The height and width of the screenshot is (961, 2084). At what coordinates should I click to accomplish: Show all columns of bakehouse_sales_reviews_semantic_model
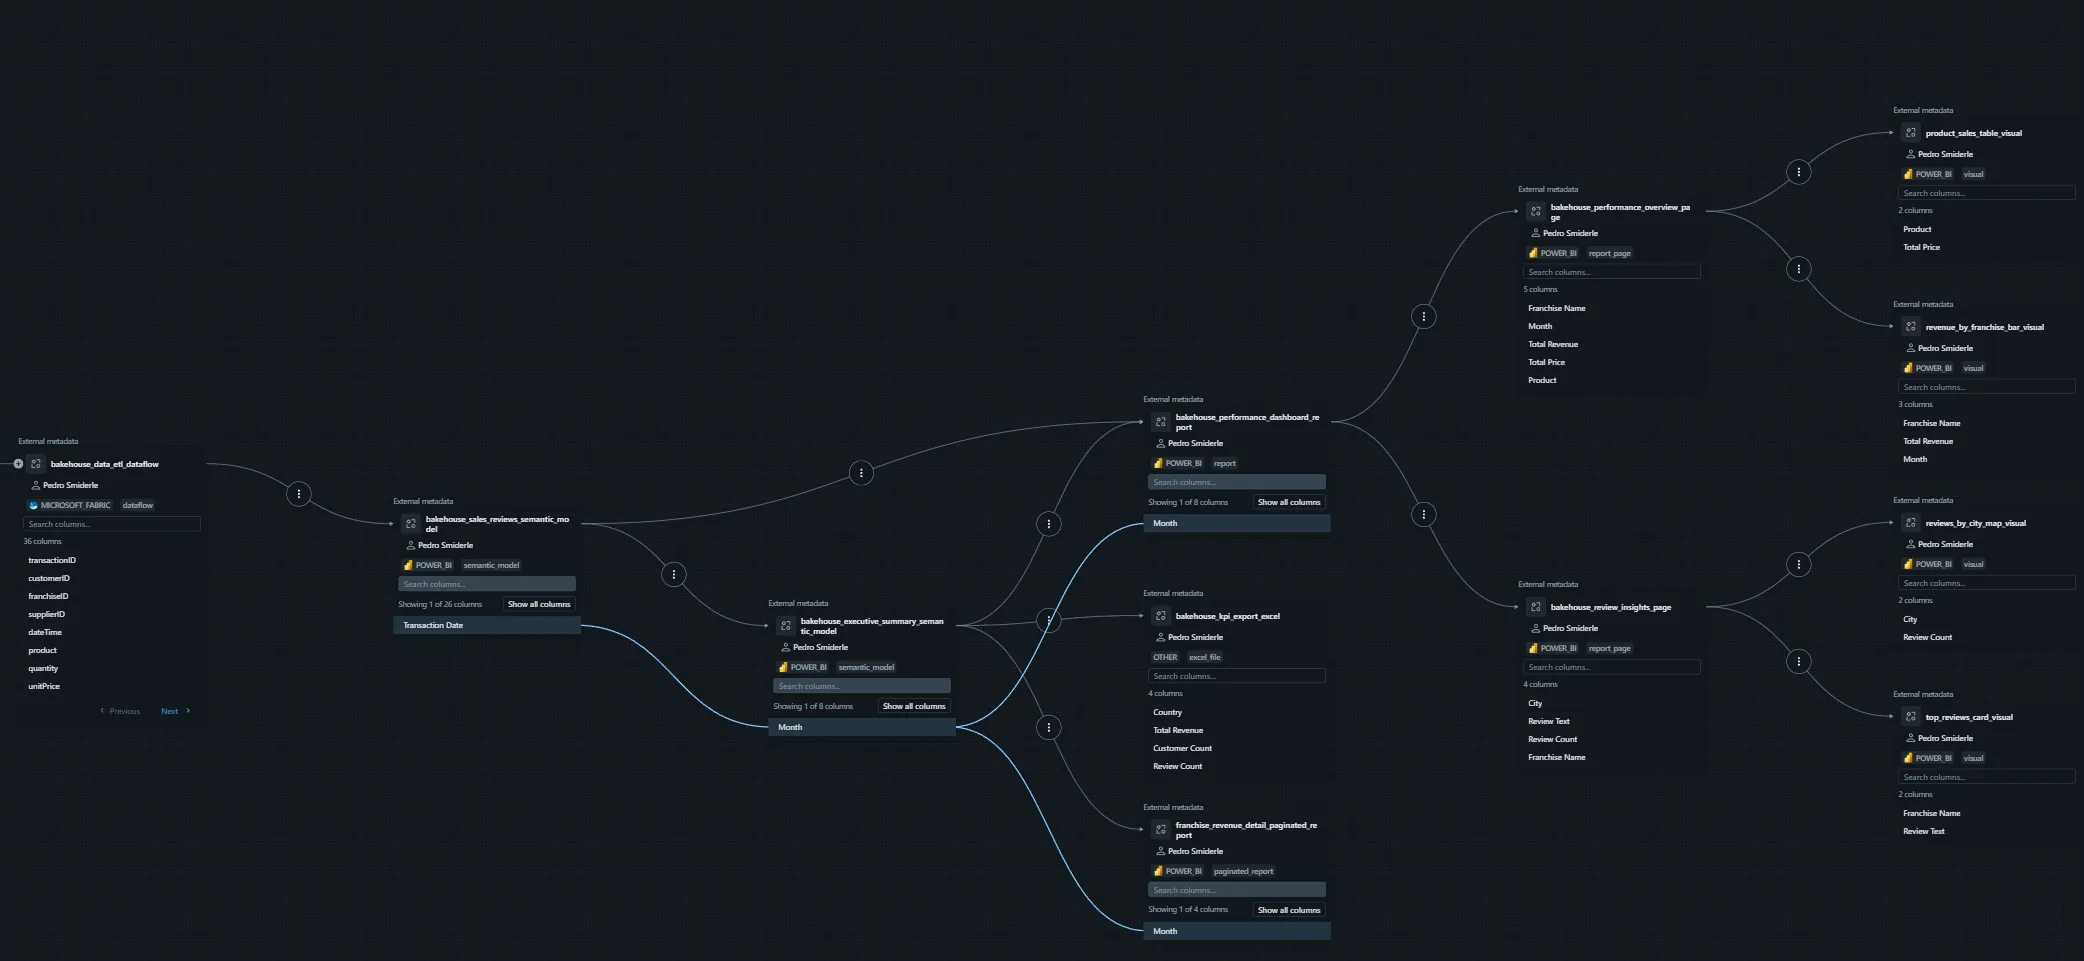(x=539, y=604)
